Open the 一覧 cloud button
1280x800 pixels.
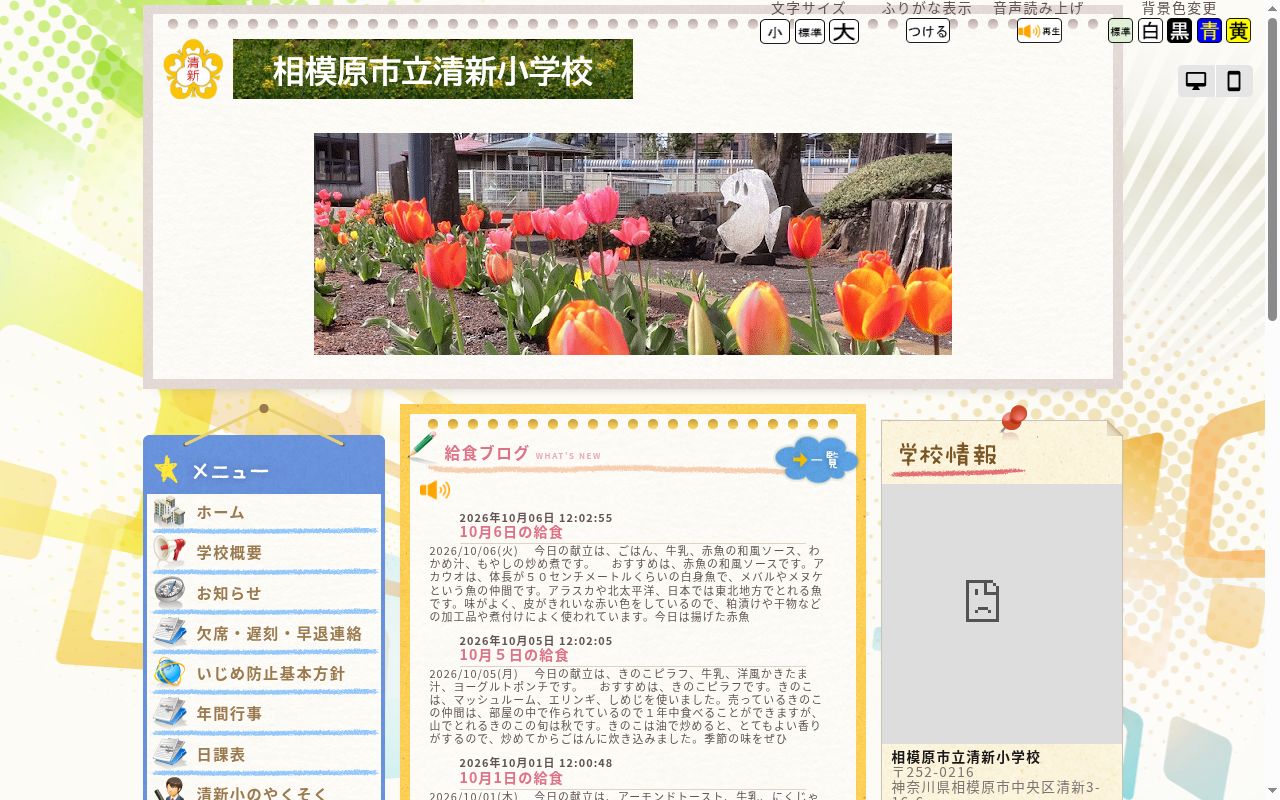(817, 460)
